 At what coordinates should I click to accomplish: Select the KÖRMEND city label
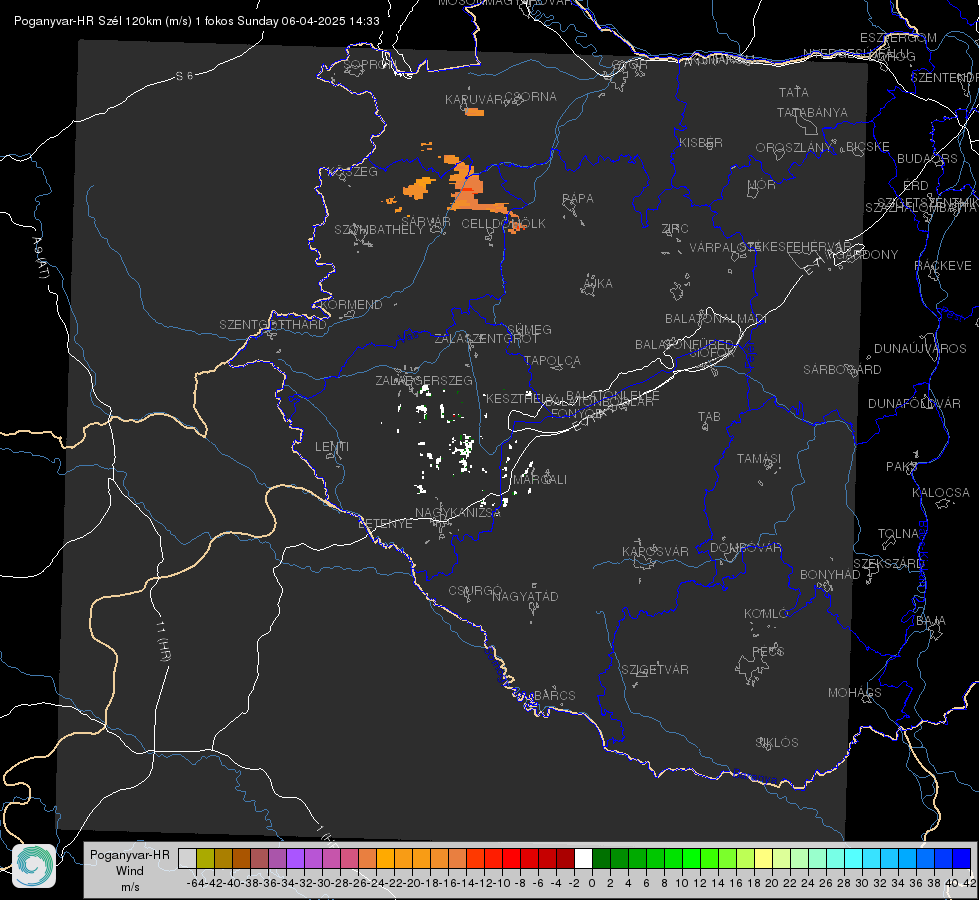(x=351, y=305)
